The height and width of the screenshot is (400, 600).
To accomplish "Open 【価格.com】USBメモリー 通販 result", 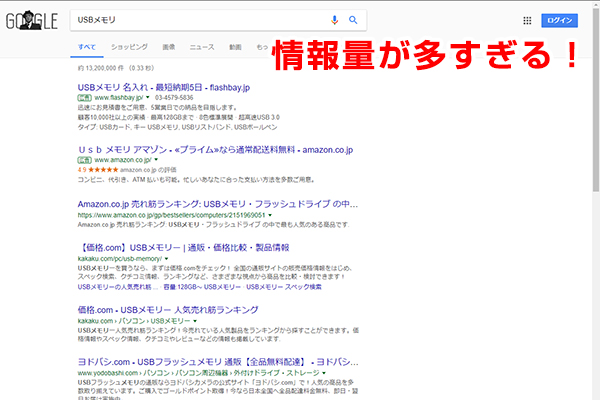I will tap(184, 248).
